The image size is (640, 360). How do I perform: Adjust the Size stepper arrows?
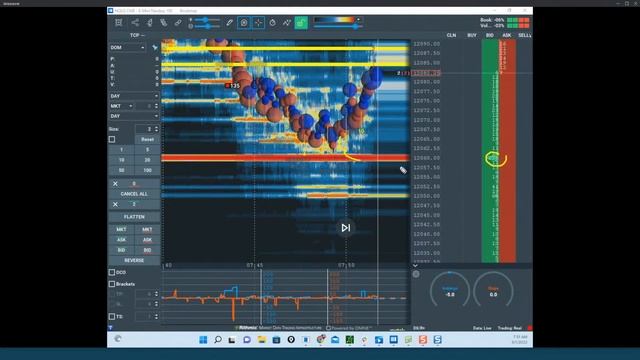[156, 129]
